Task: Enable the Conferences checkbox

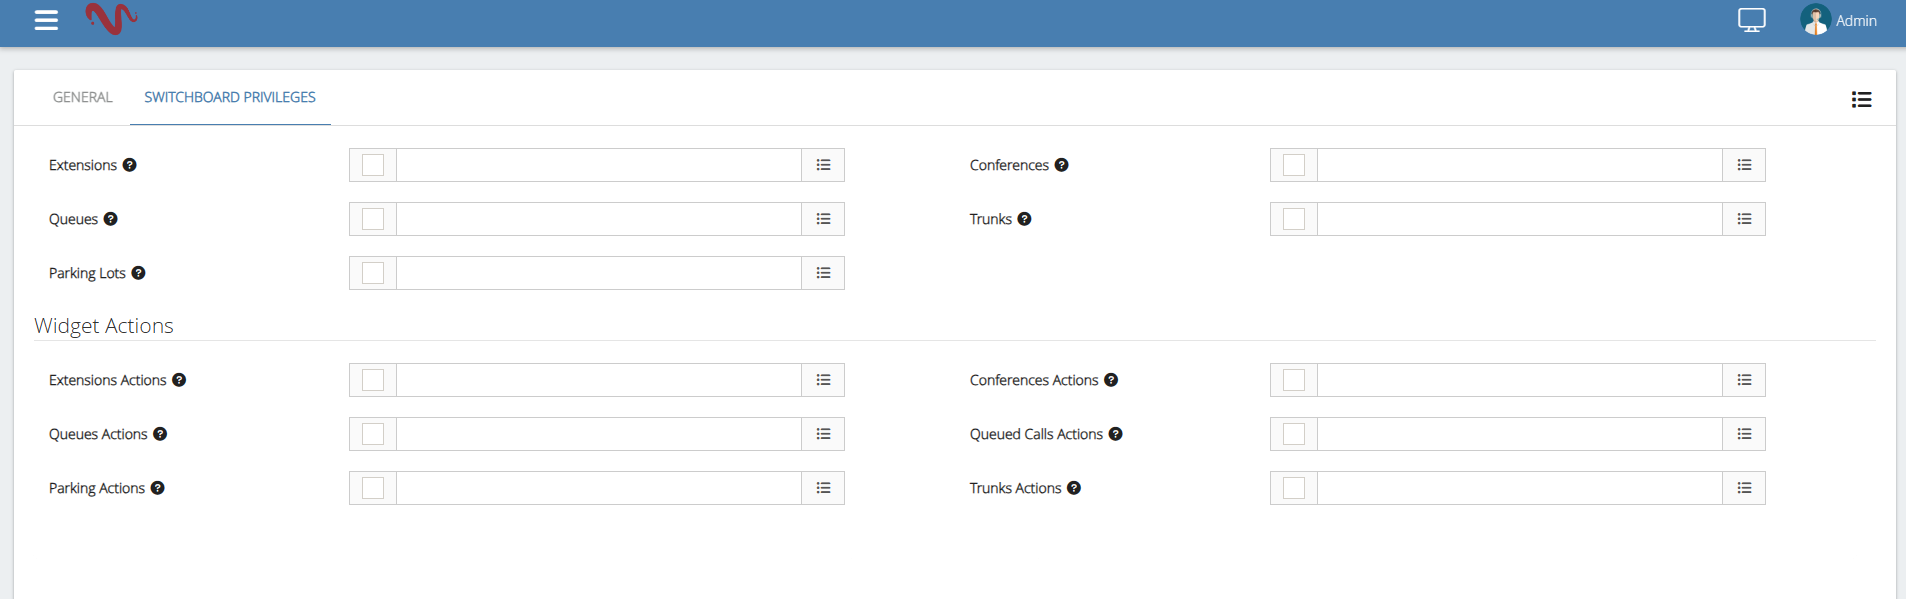Action: [1294, 165]
